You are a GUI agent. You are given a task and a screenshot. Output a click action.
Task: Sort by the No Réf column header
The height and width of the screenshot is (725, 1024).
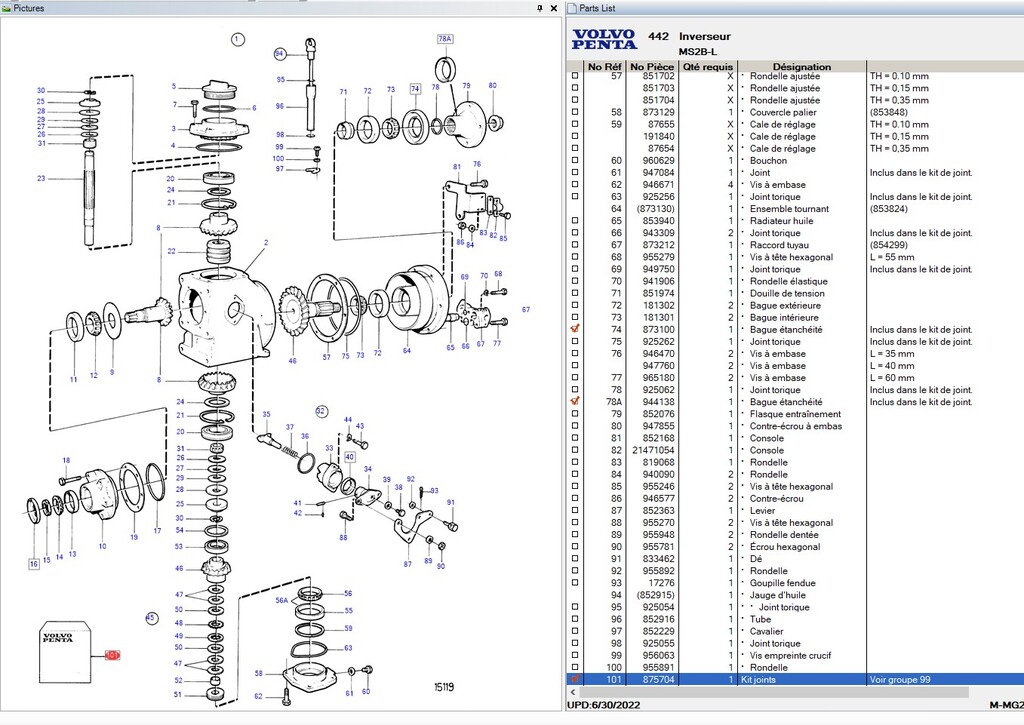point(604,66)
